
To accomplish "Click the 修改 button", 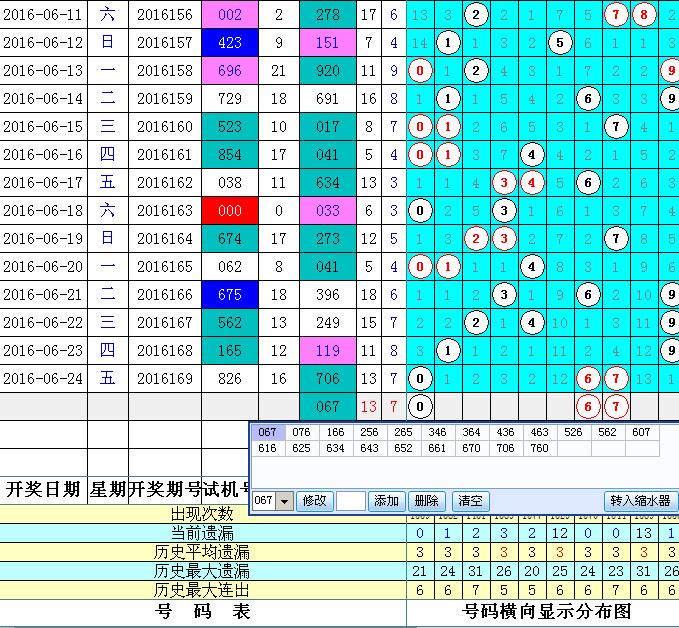I will (314, 501).
